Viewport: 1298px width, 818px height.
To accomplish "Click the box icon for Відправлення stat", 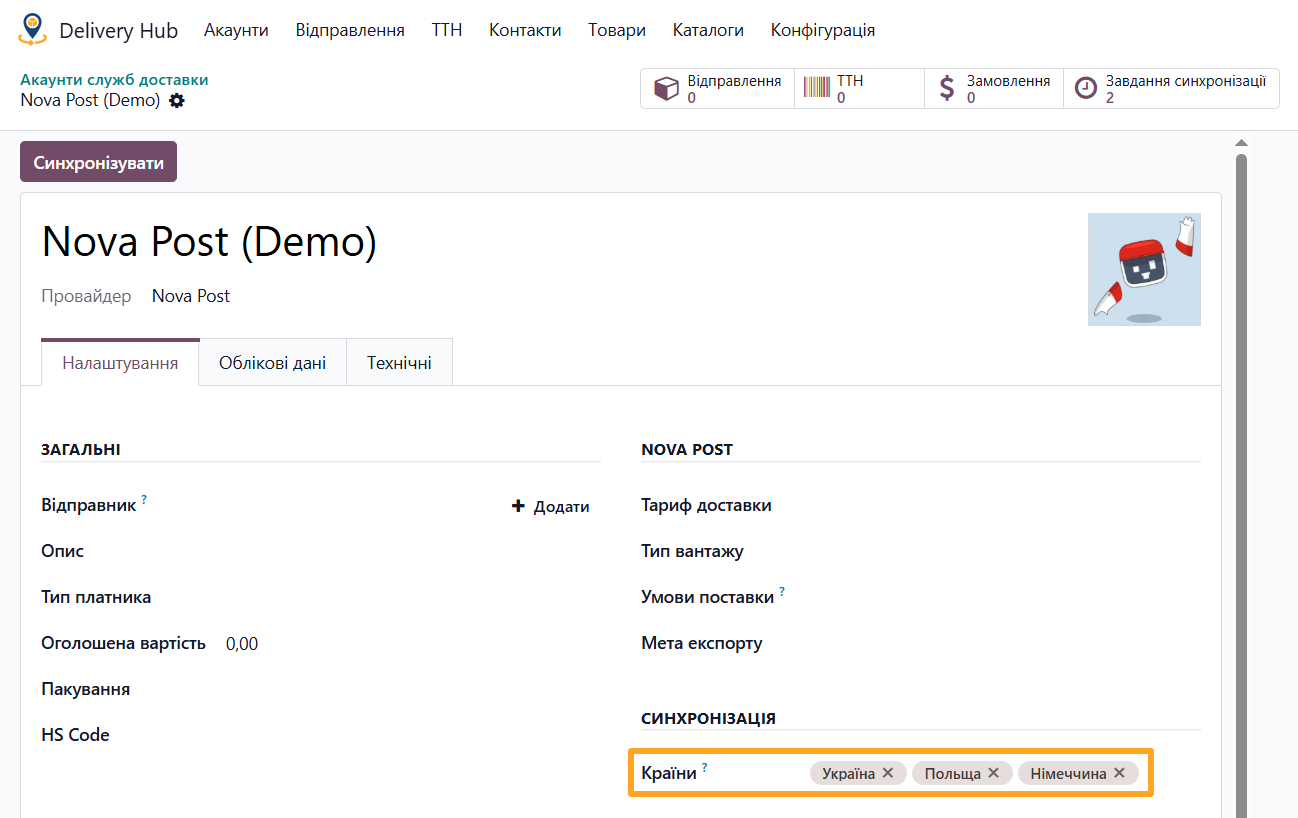I will point(666,88).
